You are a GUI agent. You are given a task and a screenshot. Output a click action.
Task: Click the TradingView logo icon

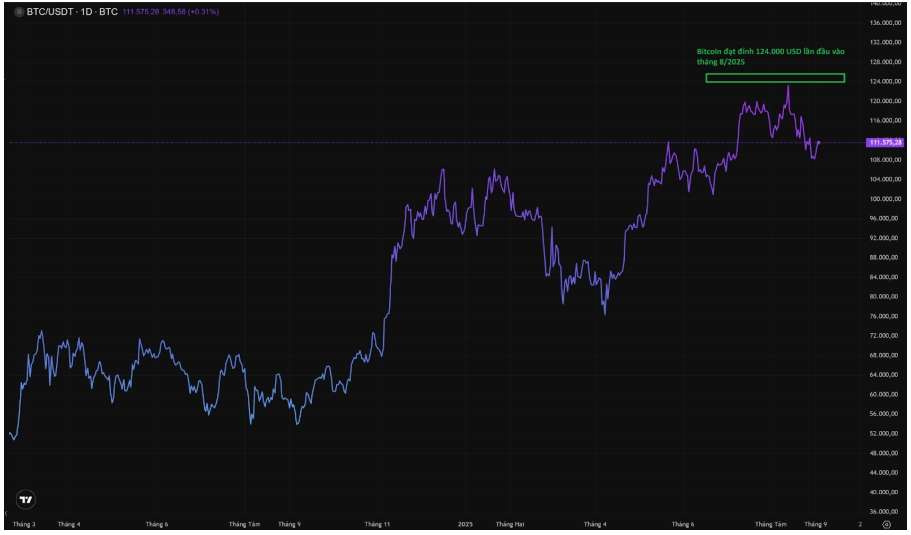(x=26, y=500)
